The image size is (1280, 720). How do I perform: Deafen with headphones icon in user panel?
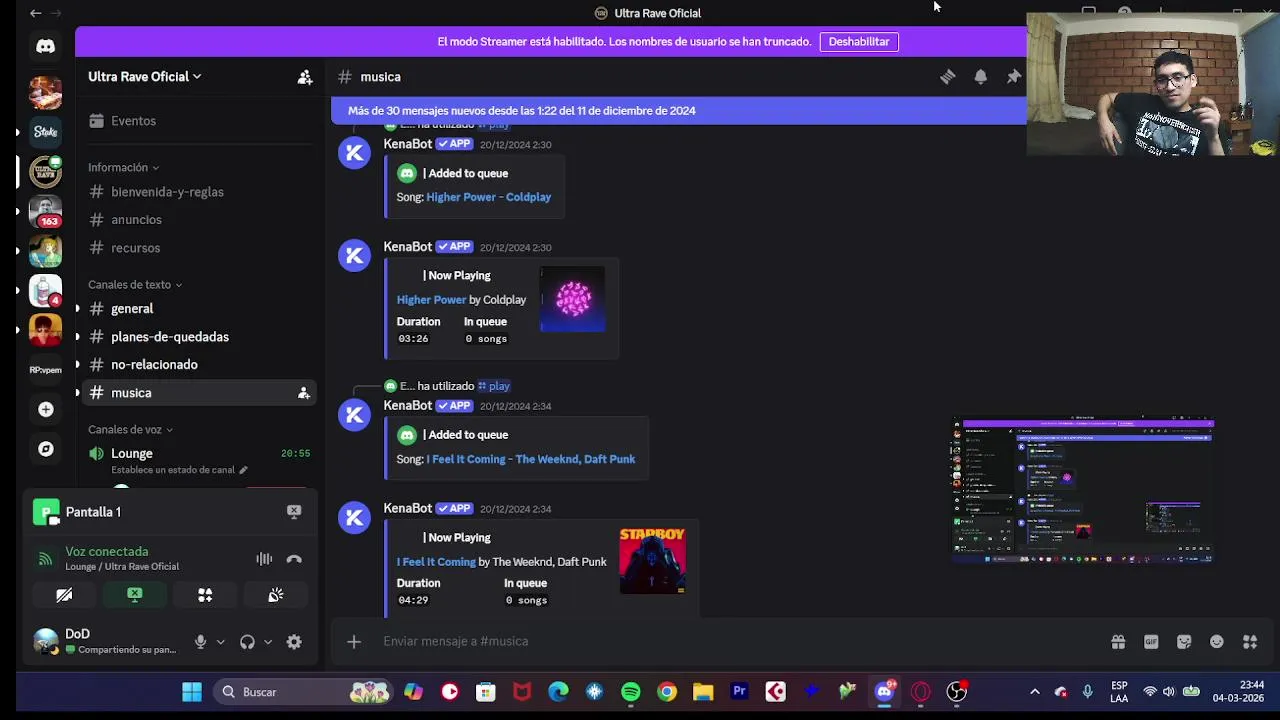point(247,642)
